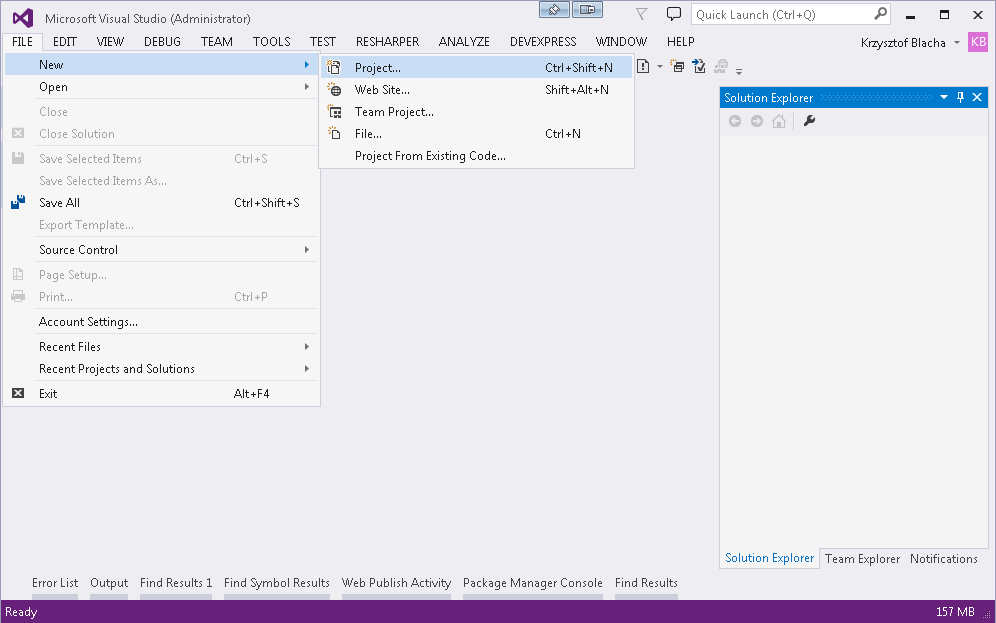Viewport: 996px width, 623px height.
Task: Click the Web Site globe icon
Action: tap(334, 90)
